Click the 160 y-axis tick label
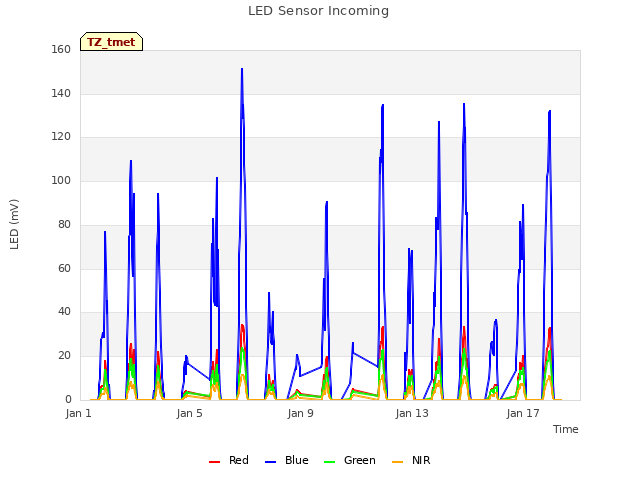This screenshot has width=640, height=480. (x=61, y=49)
